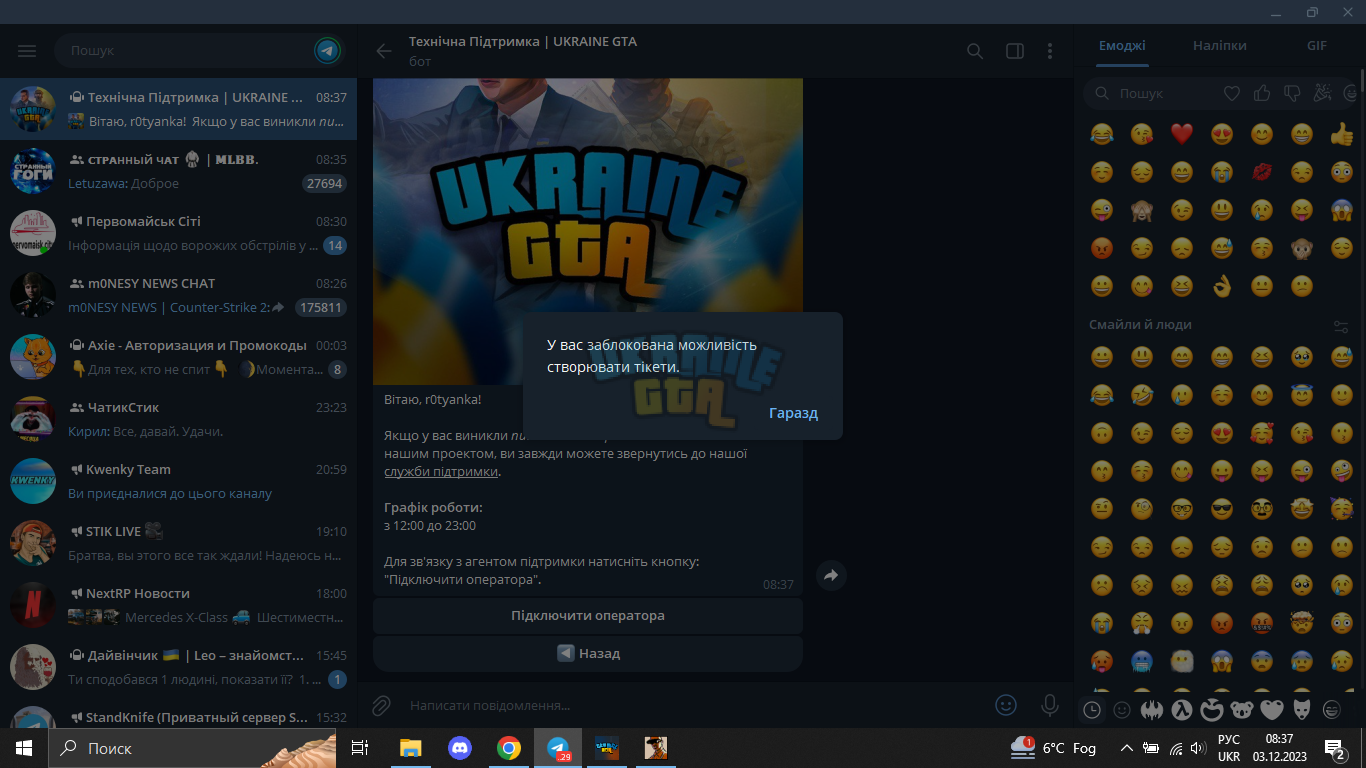Follow the служби підтримки link
This screenshot has width=1366, height=768.
(441, 472)
